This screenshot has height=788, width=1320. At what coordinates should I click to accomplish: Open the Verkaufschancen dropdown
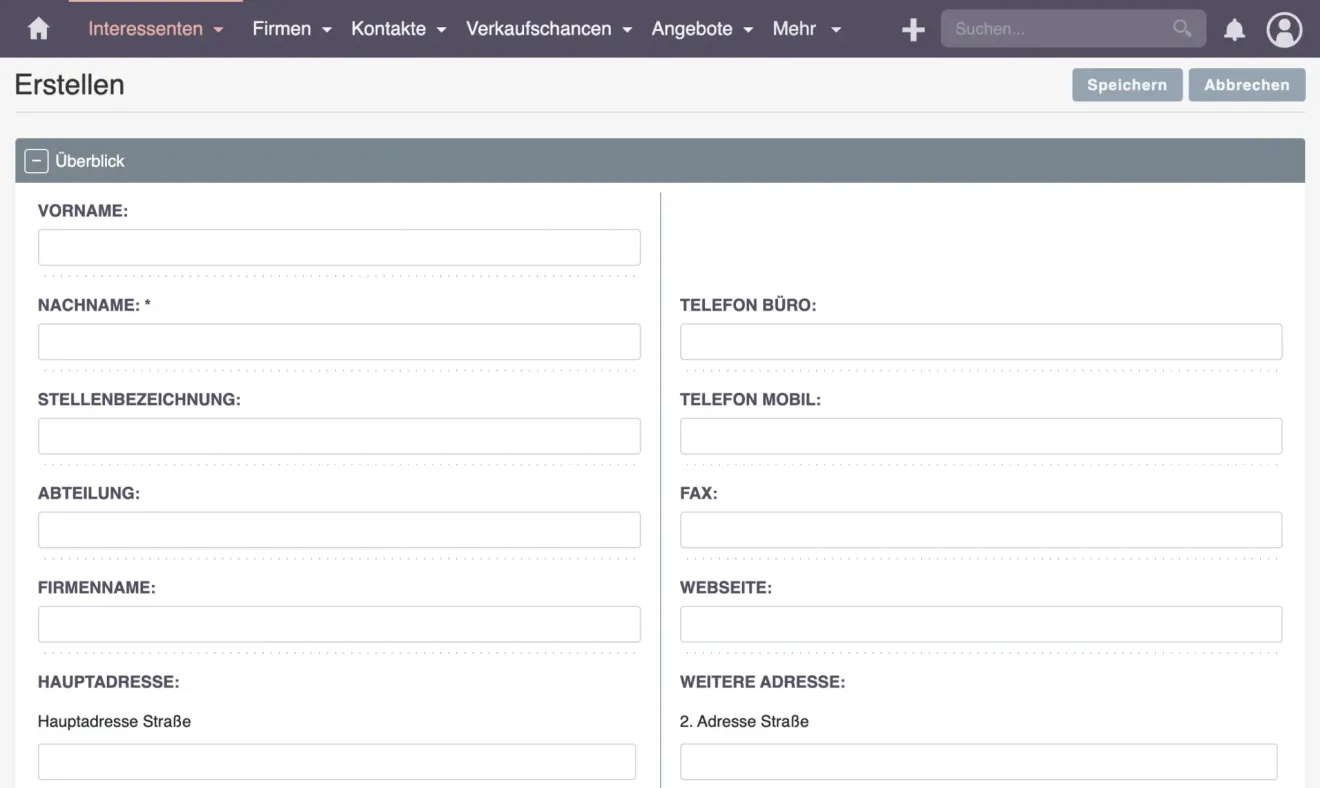627,30
